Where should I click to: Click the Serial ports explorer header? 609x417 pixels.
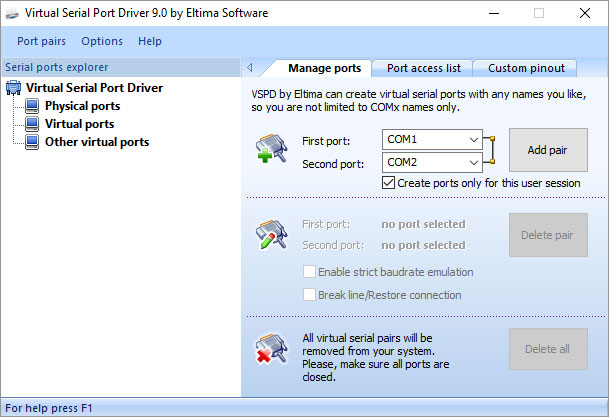point(121,67)
